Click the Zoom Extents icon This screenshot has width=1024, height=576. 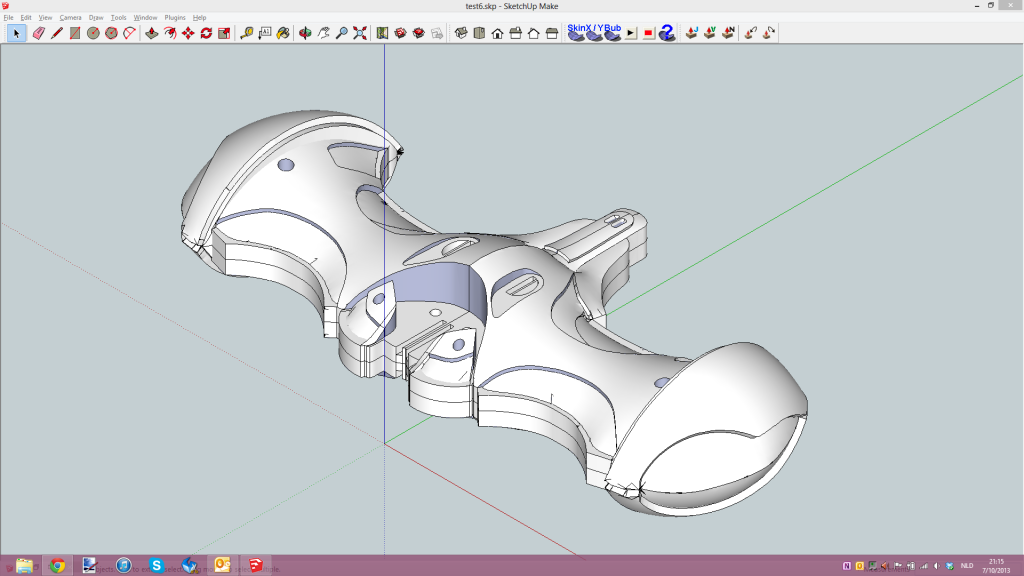coord(360,33)
